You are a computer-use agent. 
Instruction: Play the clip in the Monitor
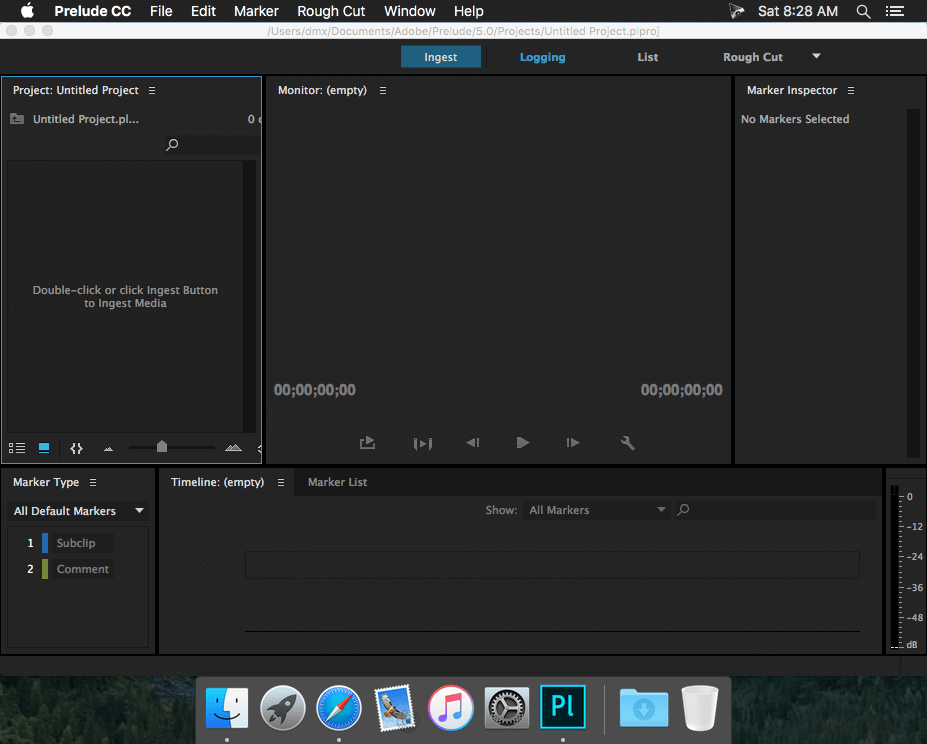click(523, 442)
